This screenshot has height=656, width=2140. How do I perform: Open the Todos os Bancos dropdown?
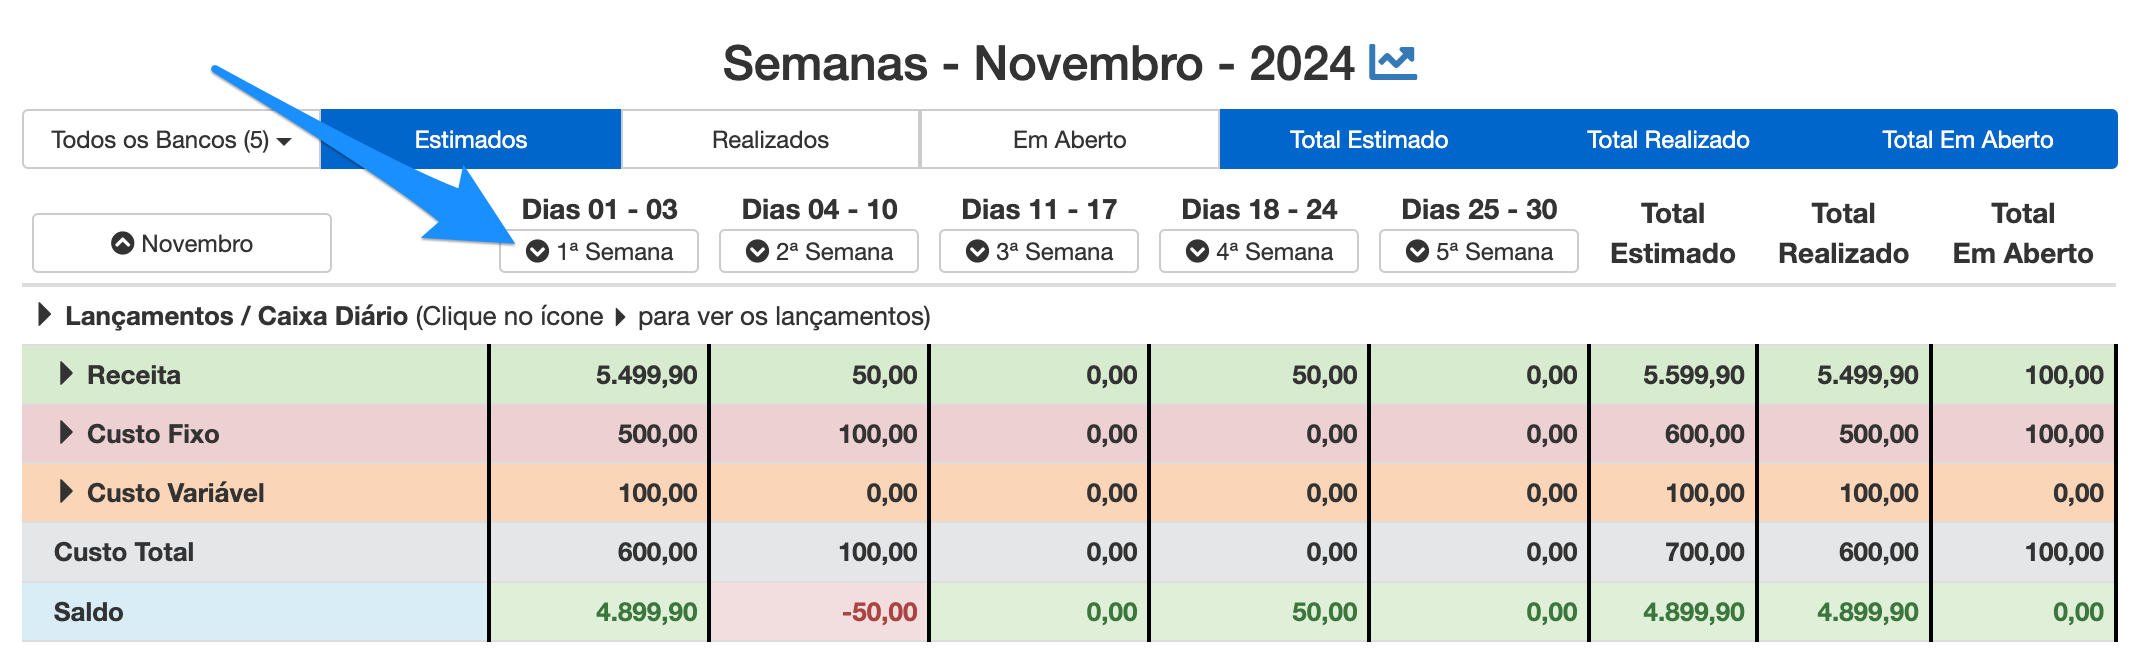171,139
